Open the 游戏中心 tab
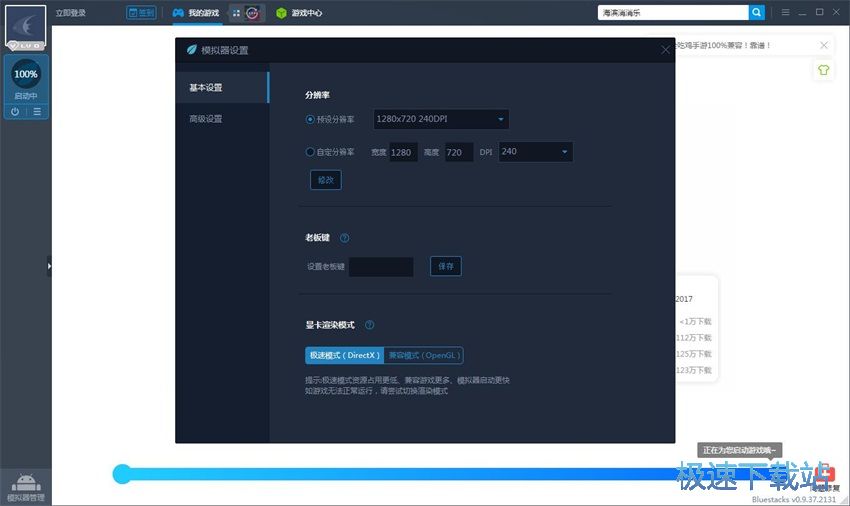850x506 pixels. (299, 13)
